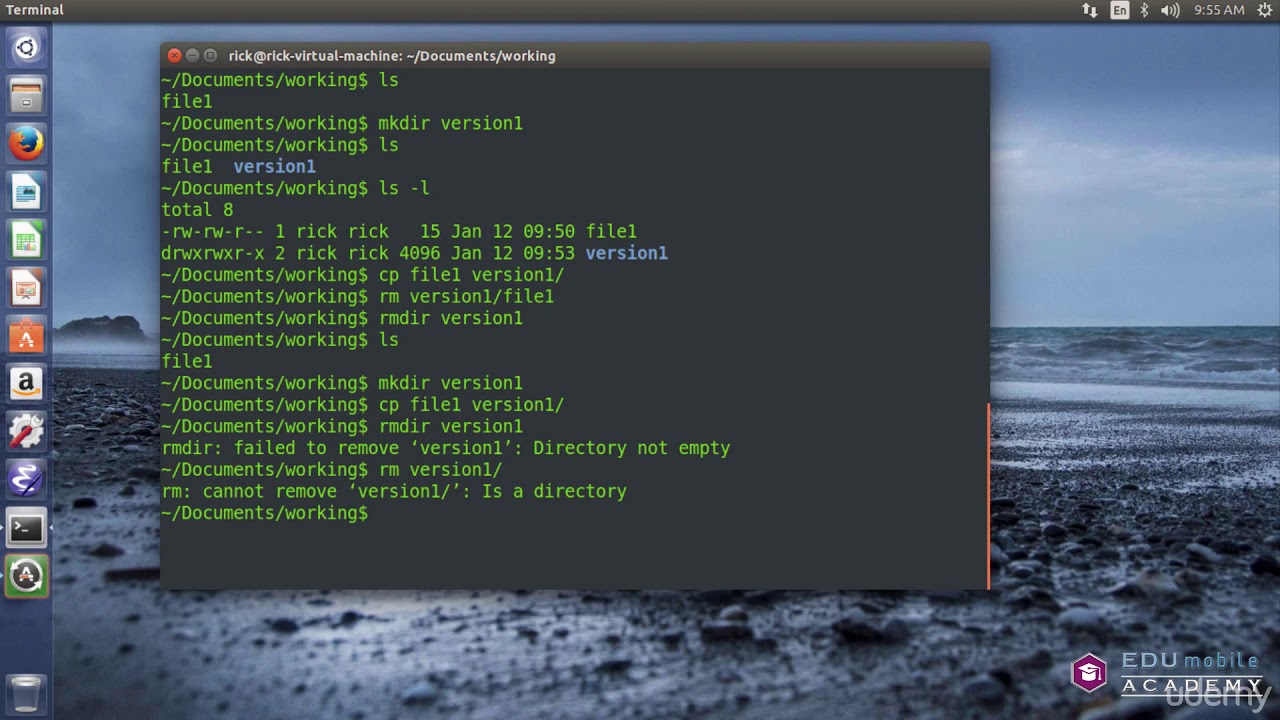Click the 'total 8' output line
1280x720 pixels.
tap(197, 210)
